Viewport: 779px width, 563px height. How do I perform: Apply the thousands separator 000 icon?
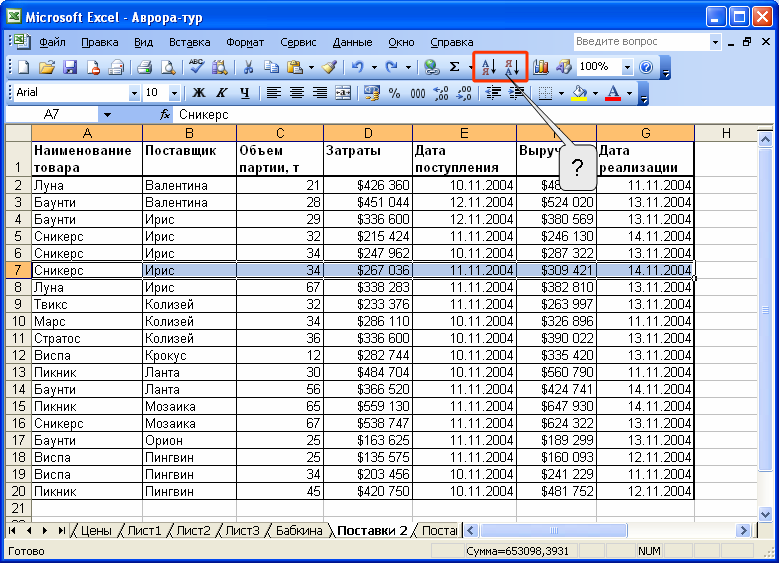click(418, 92)
